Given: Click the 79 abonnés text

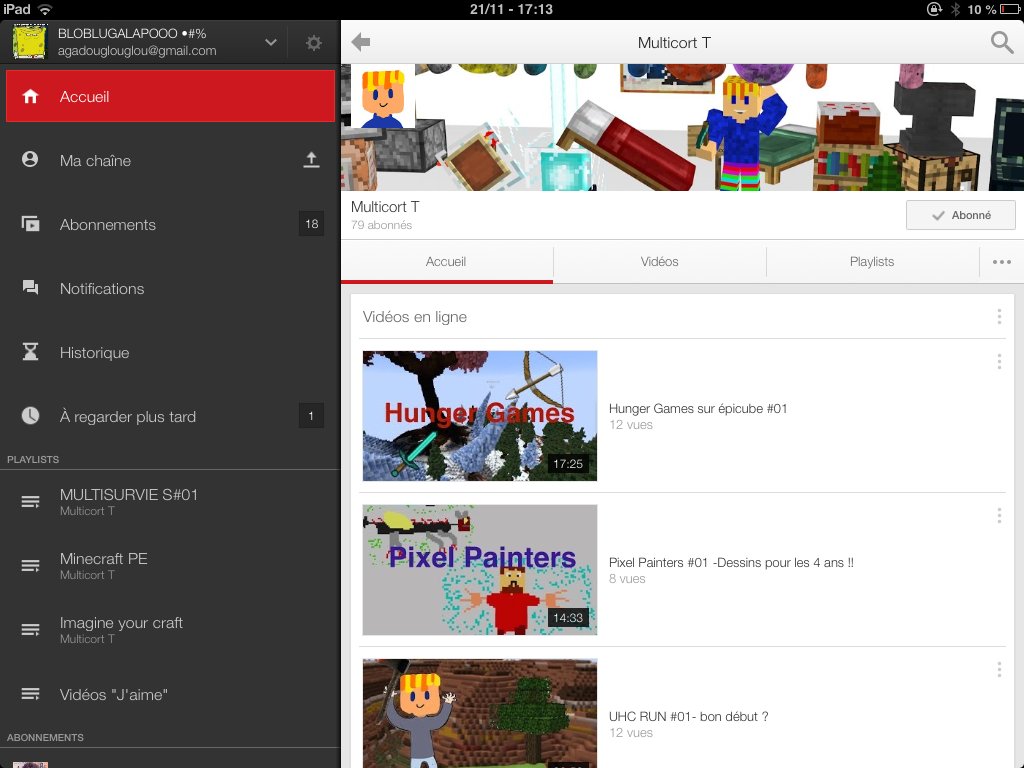Looking at the screenshot, I should click(x=381, y=225).
